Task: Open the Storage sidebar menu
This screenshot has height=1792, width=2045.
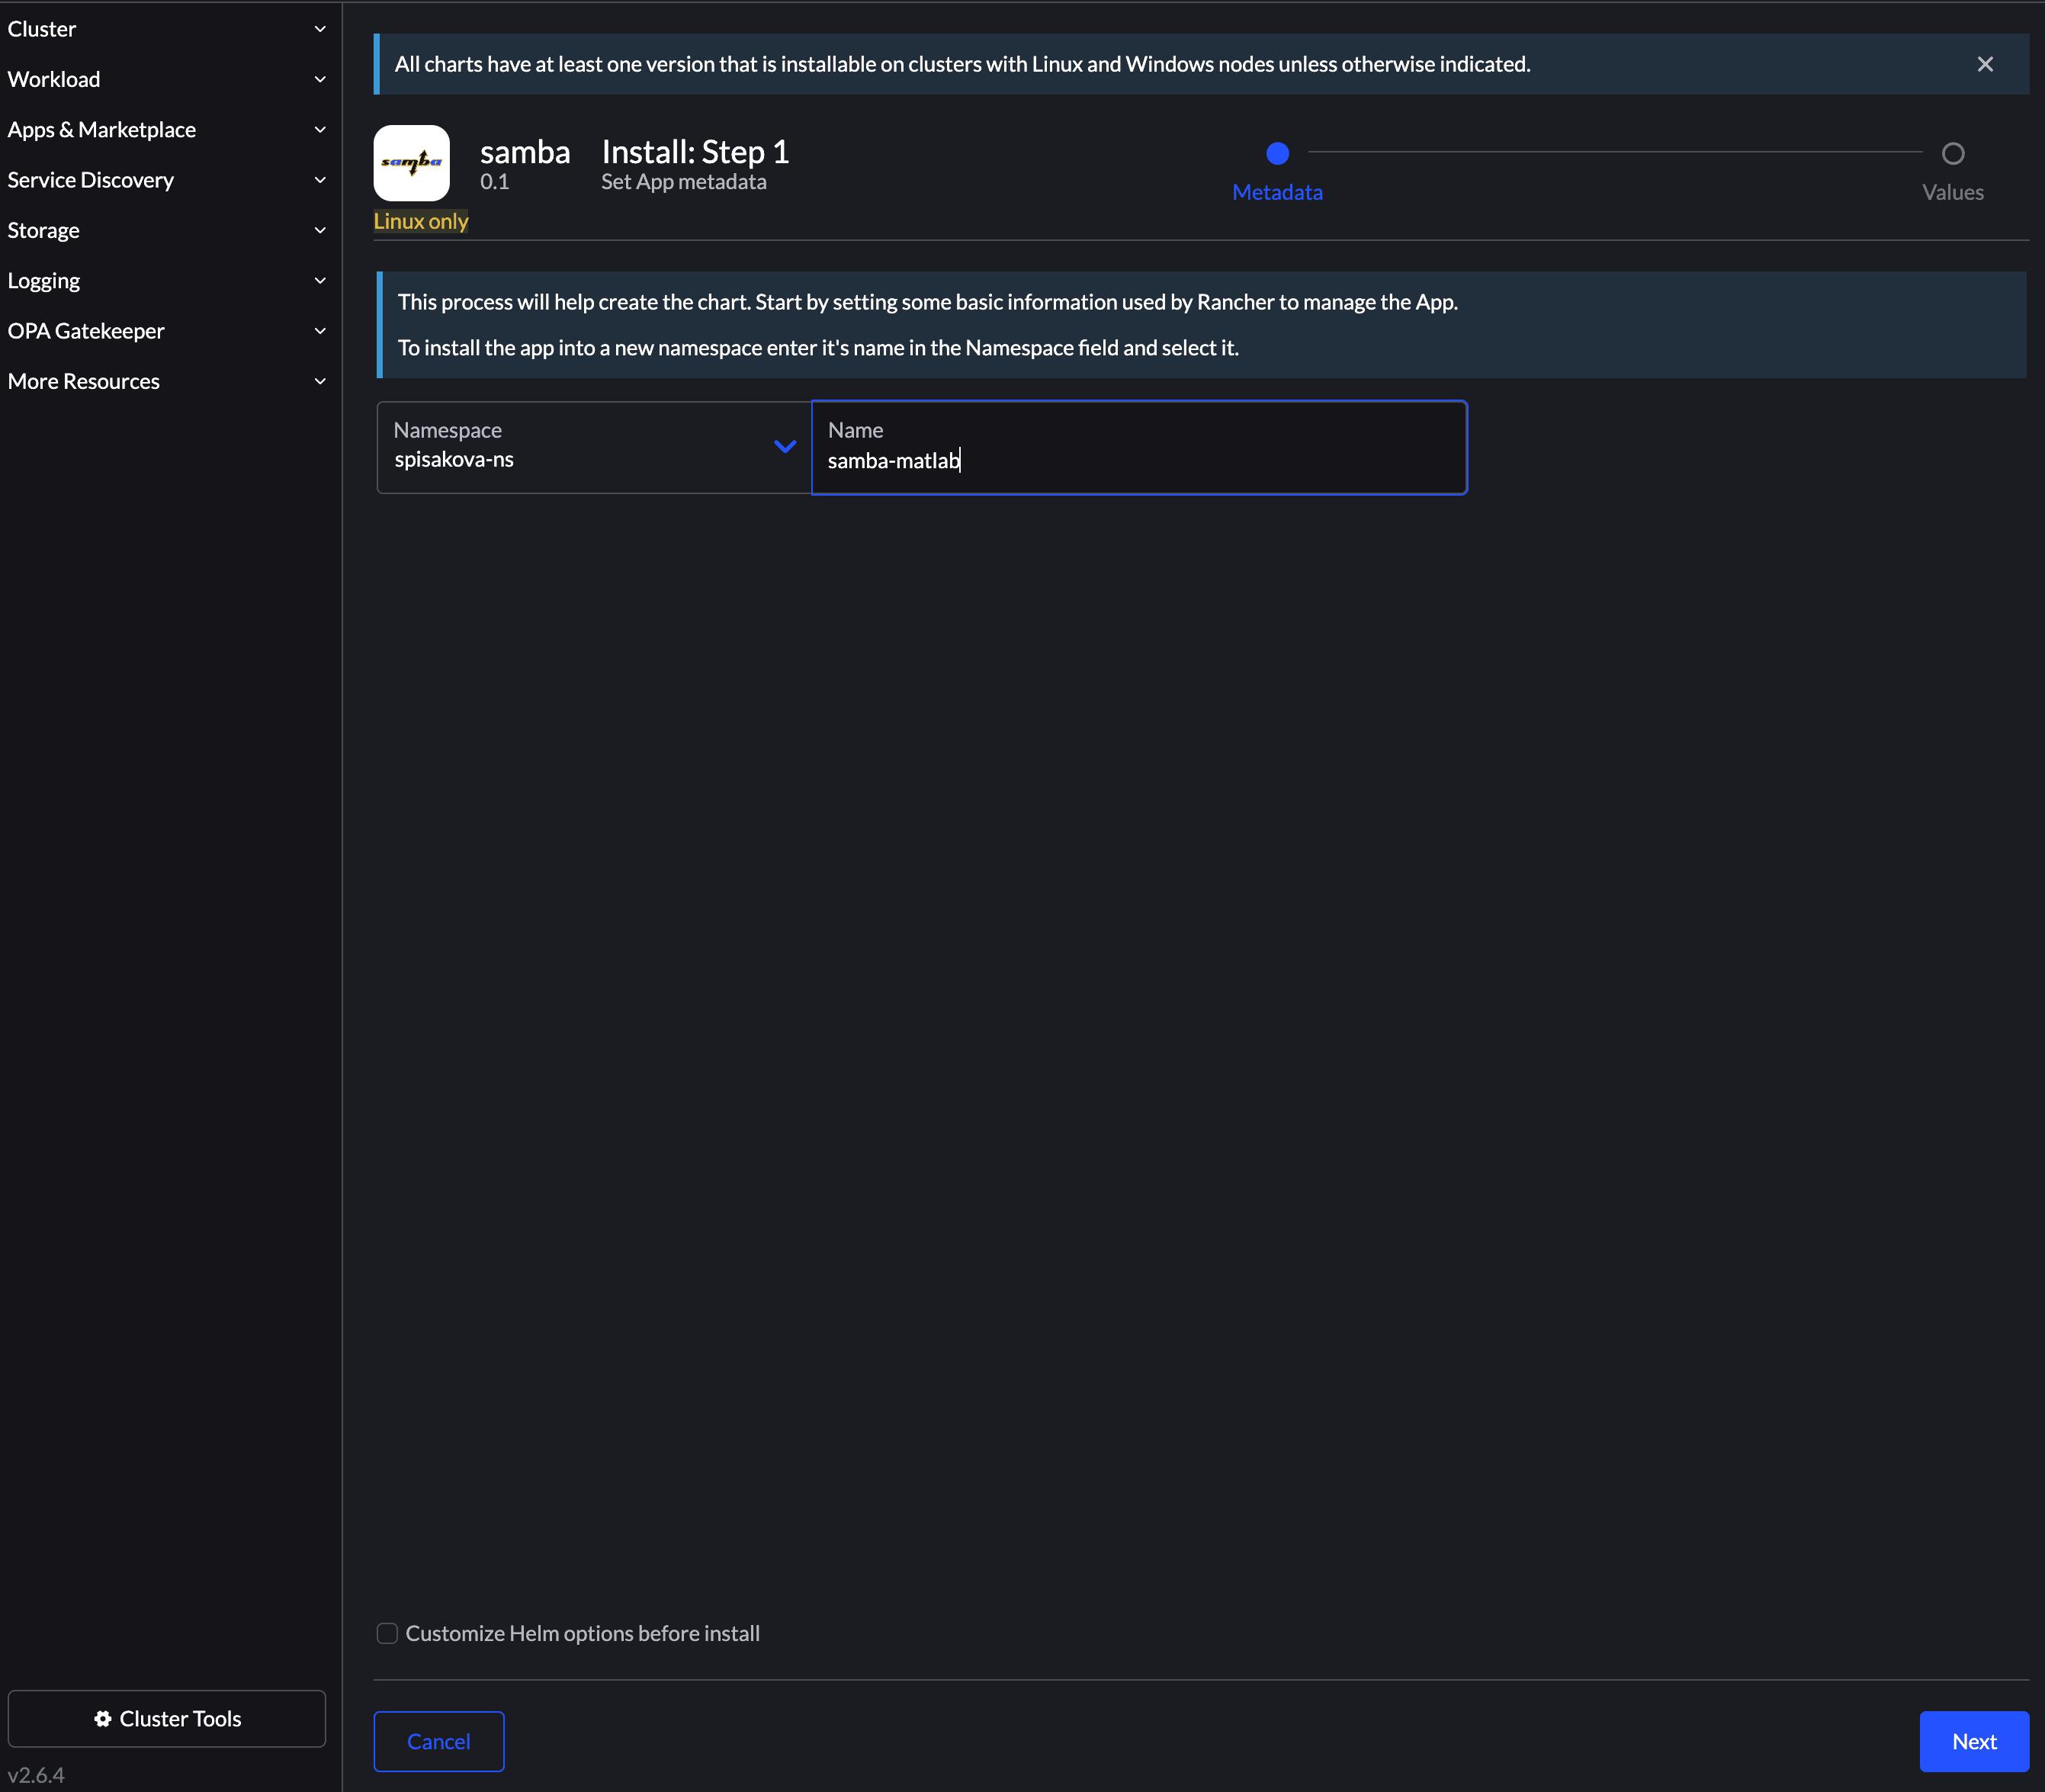Action: [43, 230]
